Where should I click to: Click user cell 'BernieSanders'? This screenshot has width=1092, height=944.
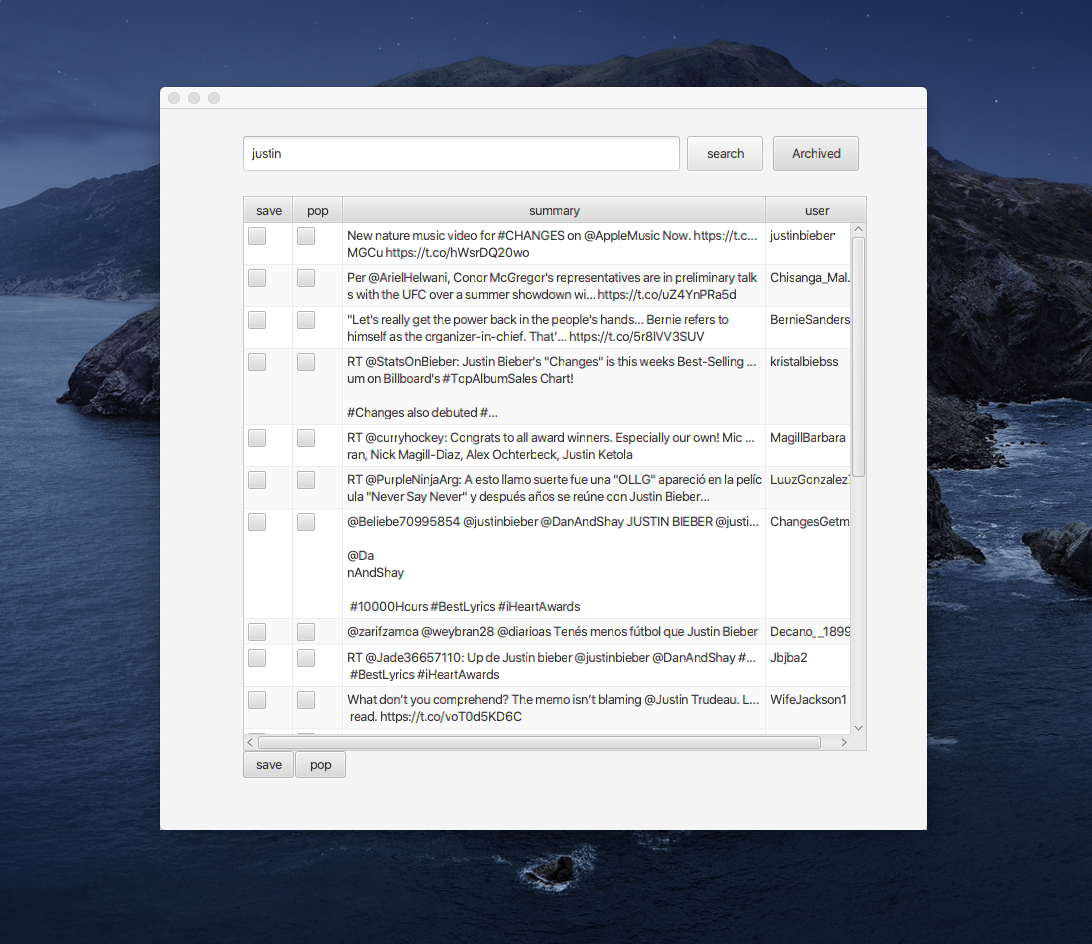pyautogui.click(x=808, y=327)
